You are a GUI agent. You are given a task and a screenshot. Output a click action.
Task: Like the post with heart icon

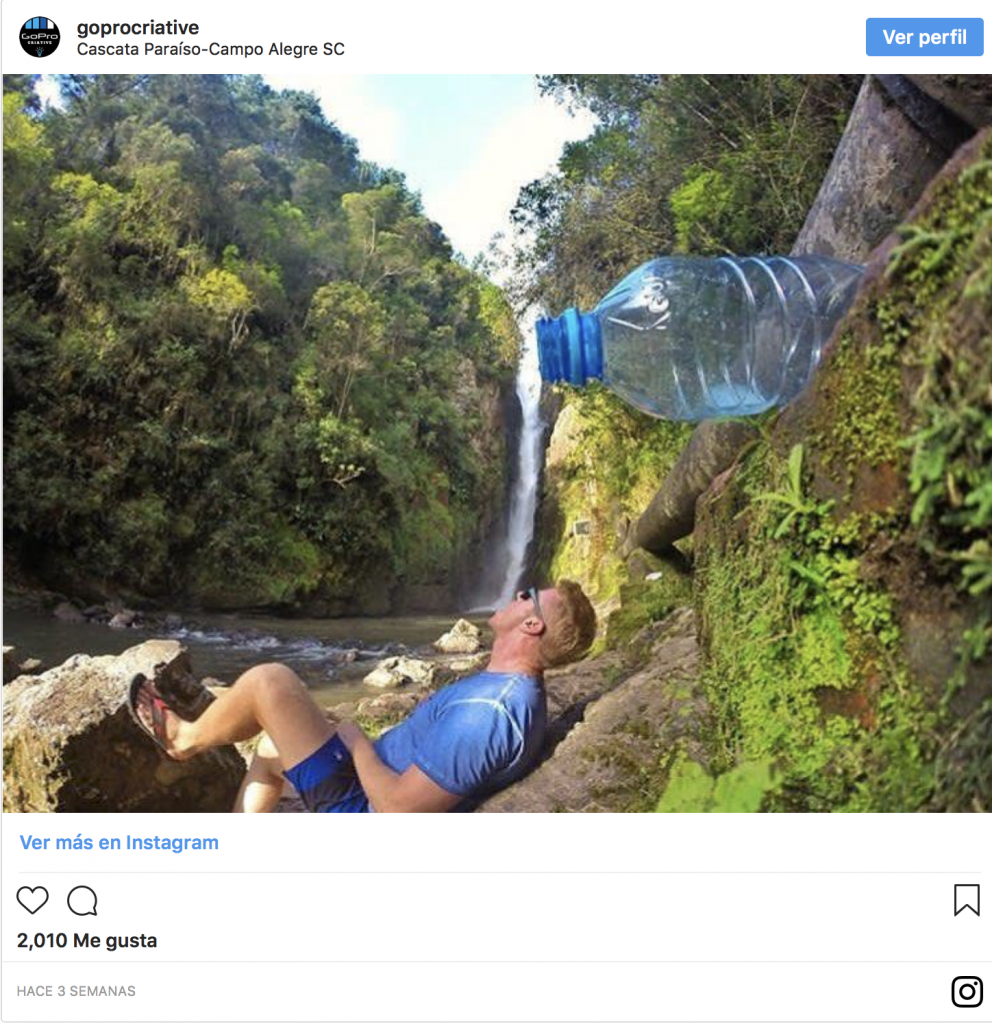(32, 901)
